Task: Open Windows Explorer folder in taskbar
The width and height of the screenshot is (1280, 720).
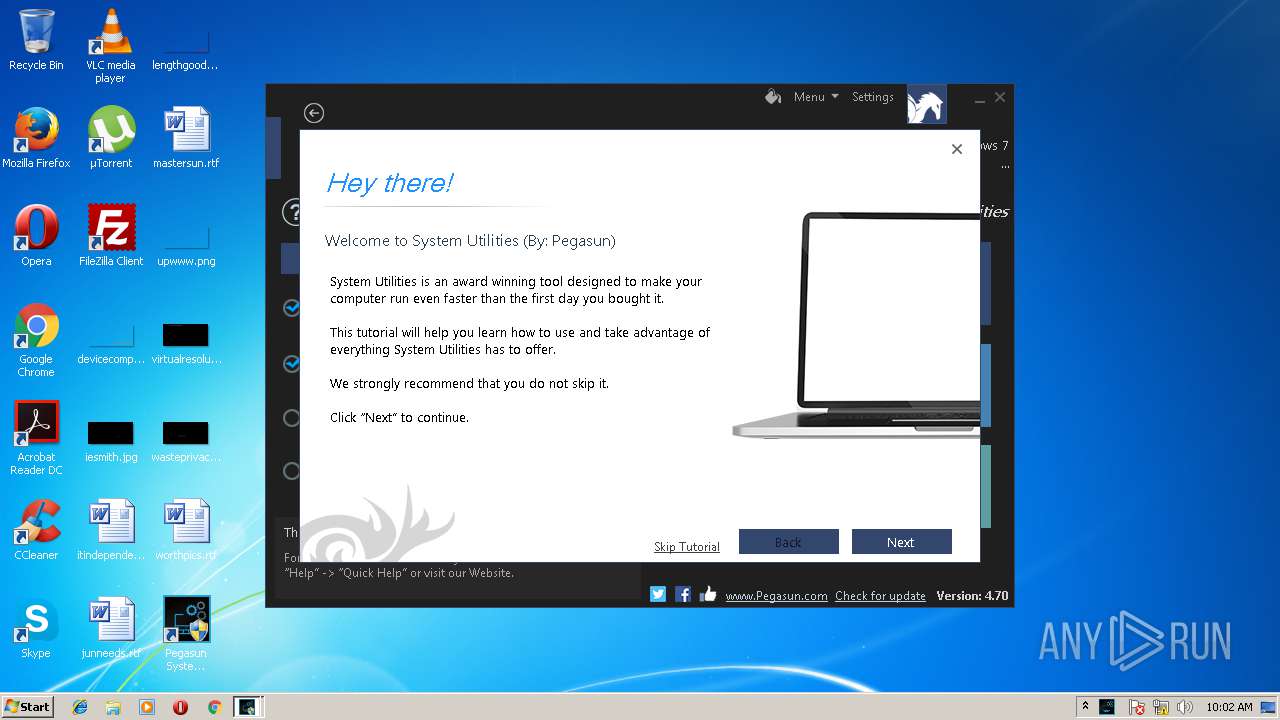Action: point(113,707)
